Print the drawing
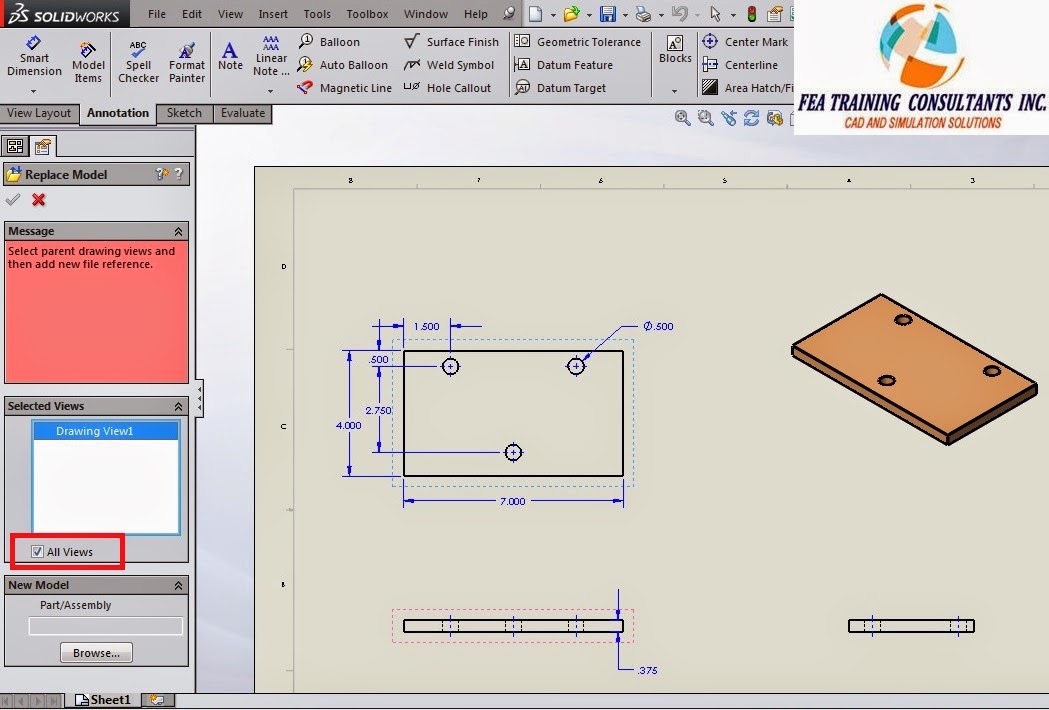1049x710 pixels. [643, 14]
